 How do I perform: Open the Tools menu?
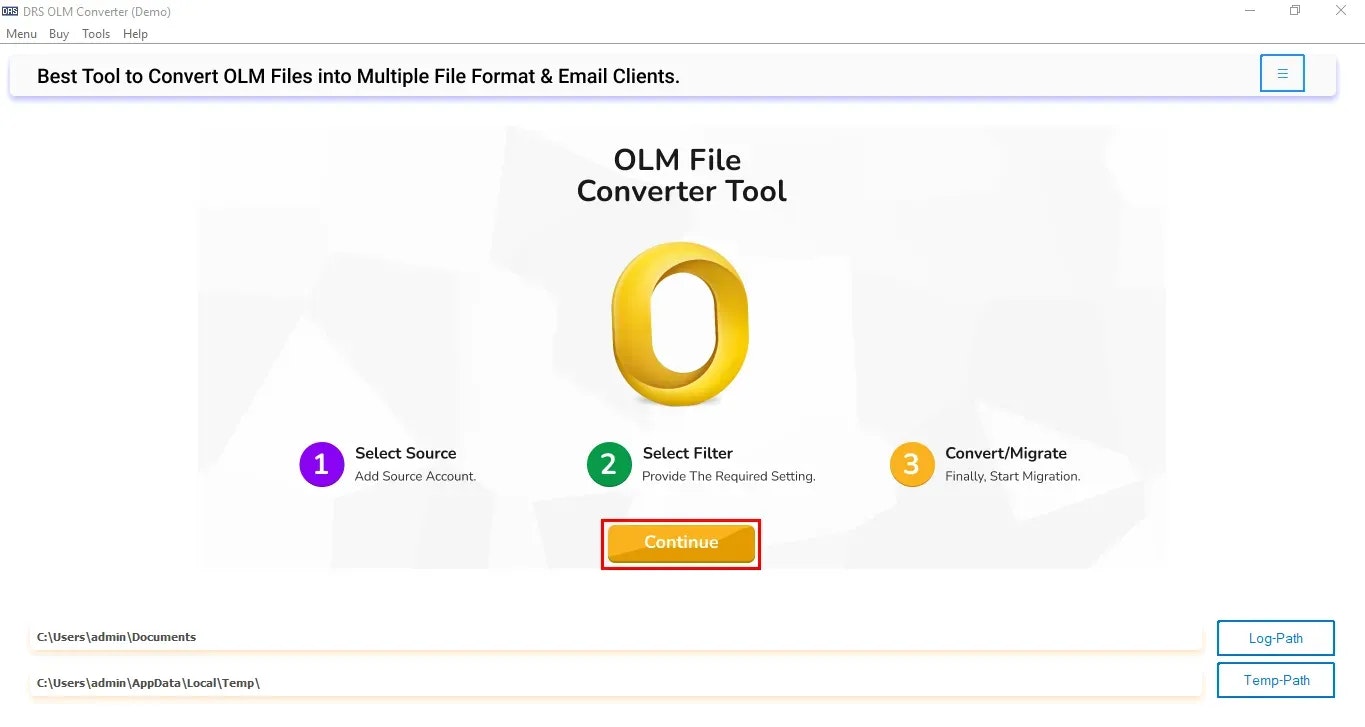96,34
